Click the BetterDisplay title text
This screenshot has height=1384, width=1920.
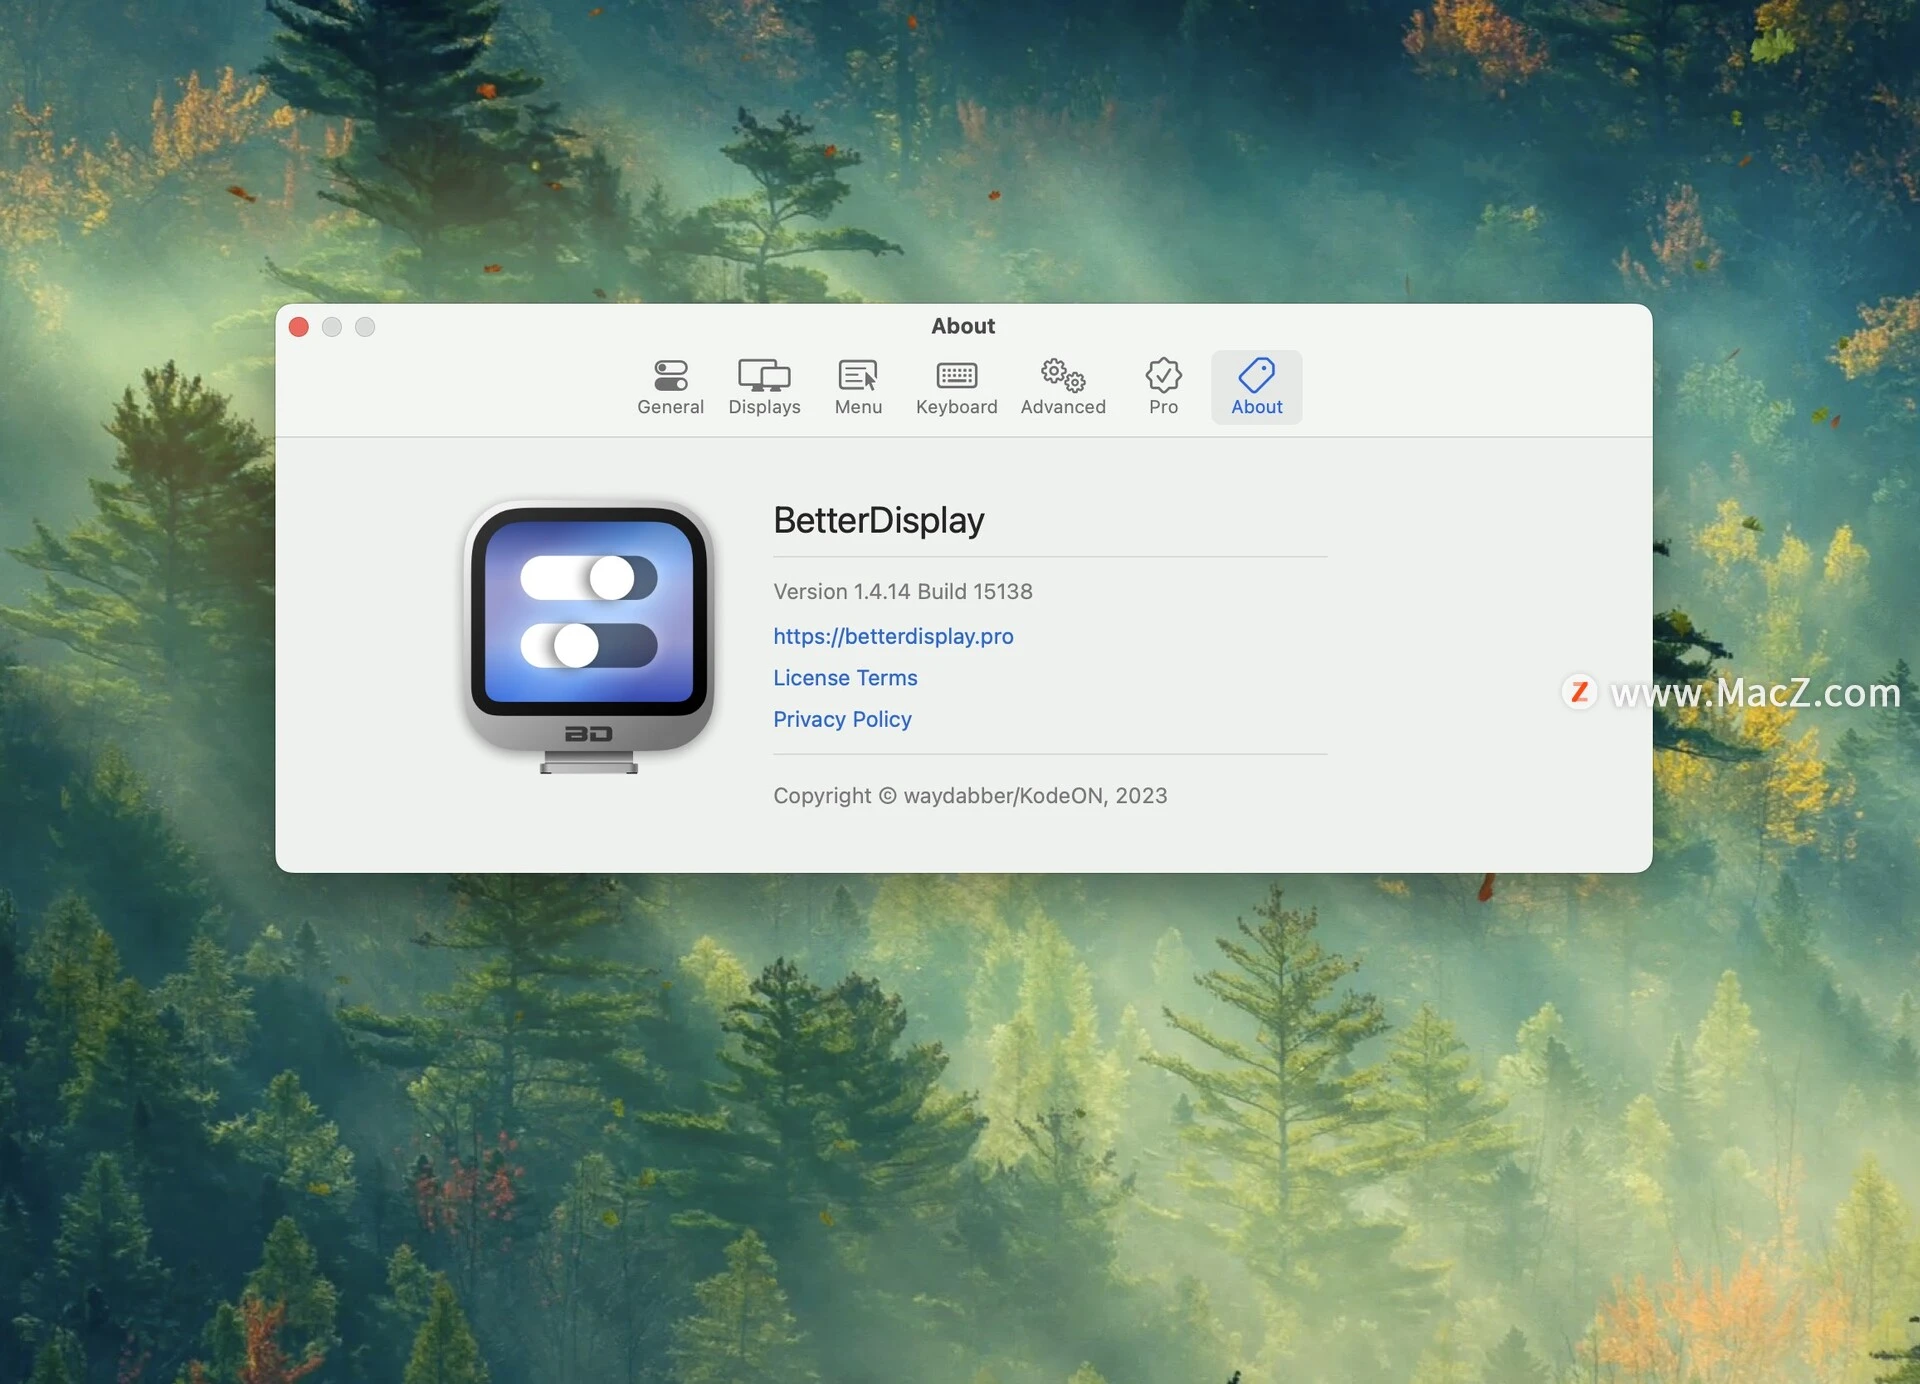(x=878, y=520)
